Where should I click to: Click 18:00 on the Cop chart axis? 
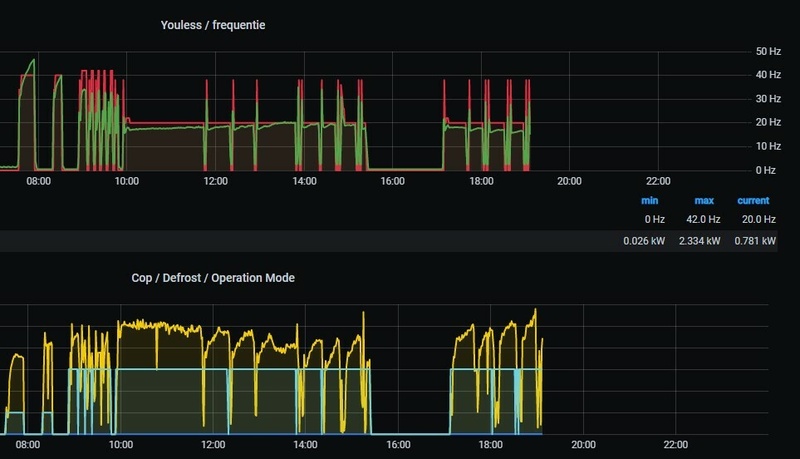[490, 445]
